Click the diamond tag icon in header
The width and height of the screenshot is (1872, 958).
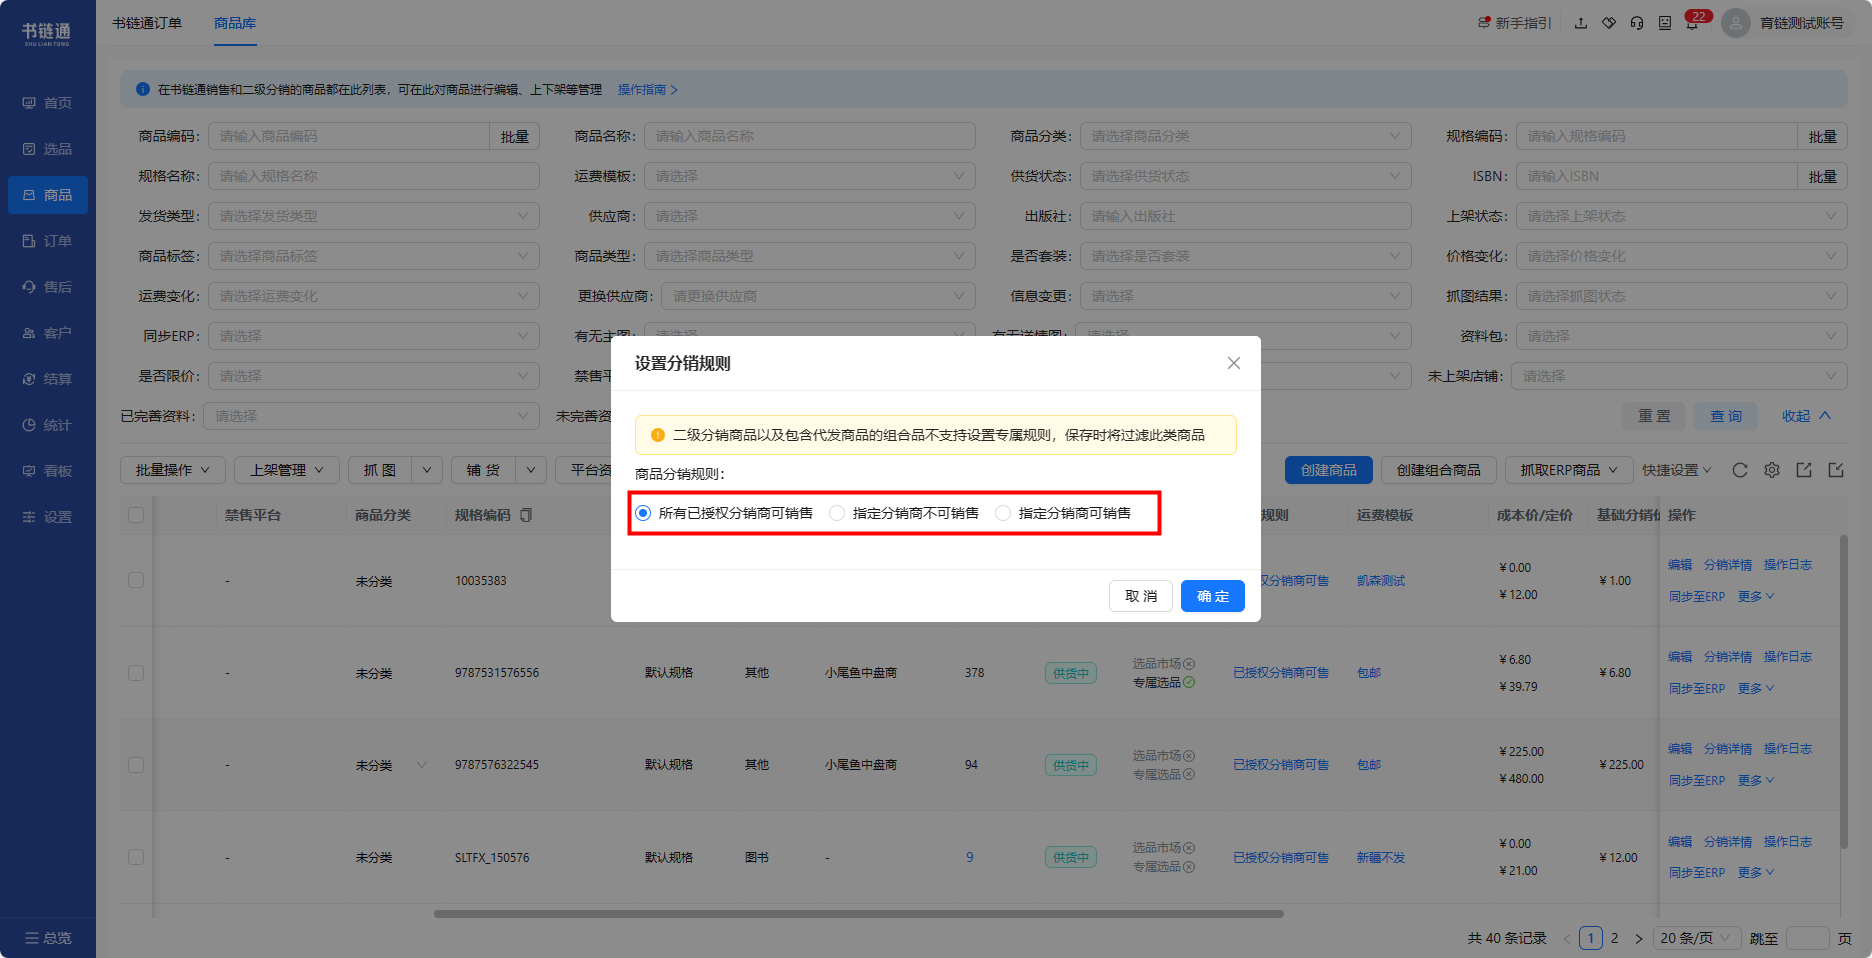(1609, 23)
